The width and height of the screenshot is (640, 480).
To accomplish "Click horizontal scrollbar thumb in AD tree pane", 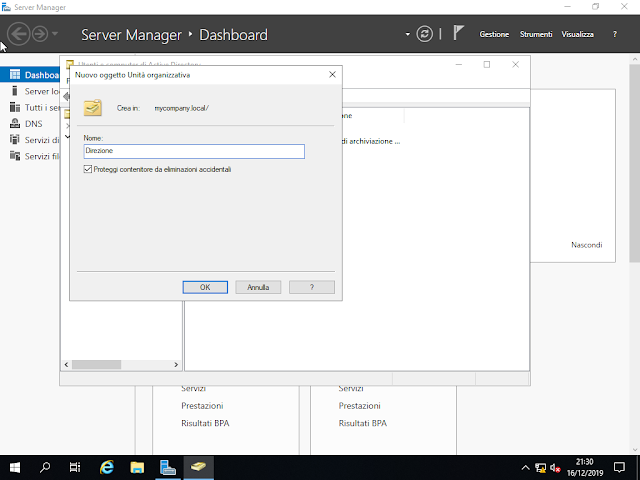I will pyautogui.click(x=96, y=364).
